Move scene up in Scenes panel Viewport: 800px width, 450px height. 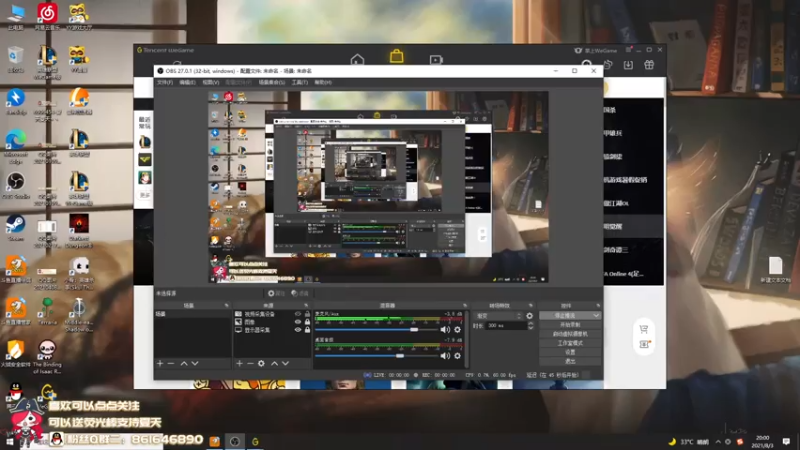[184, 363]
